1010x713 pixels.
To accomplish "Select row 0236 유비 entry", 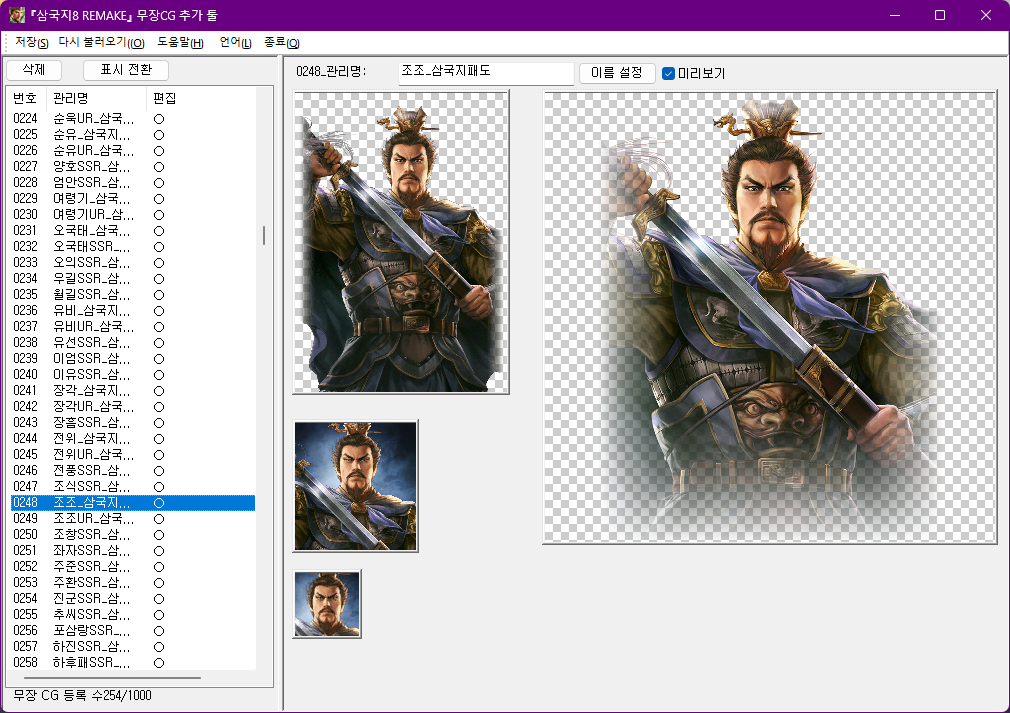I will click(x=133, y=310).
